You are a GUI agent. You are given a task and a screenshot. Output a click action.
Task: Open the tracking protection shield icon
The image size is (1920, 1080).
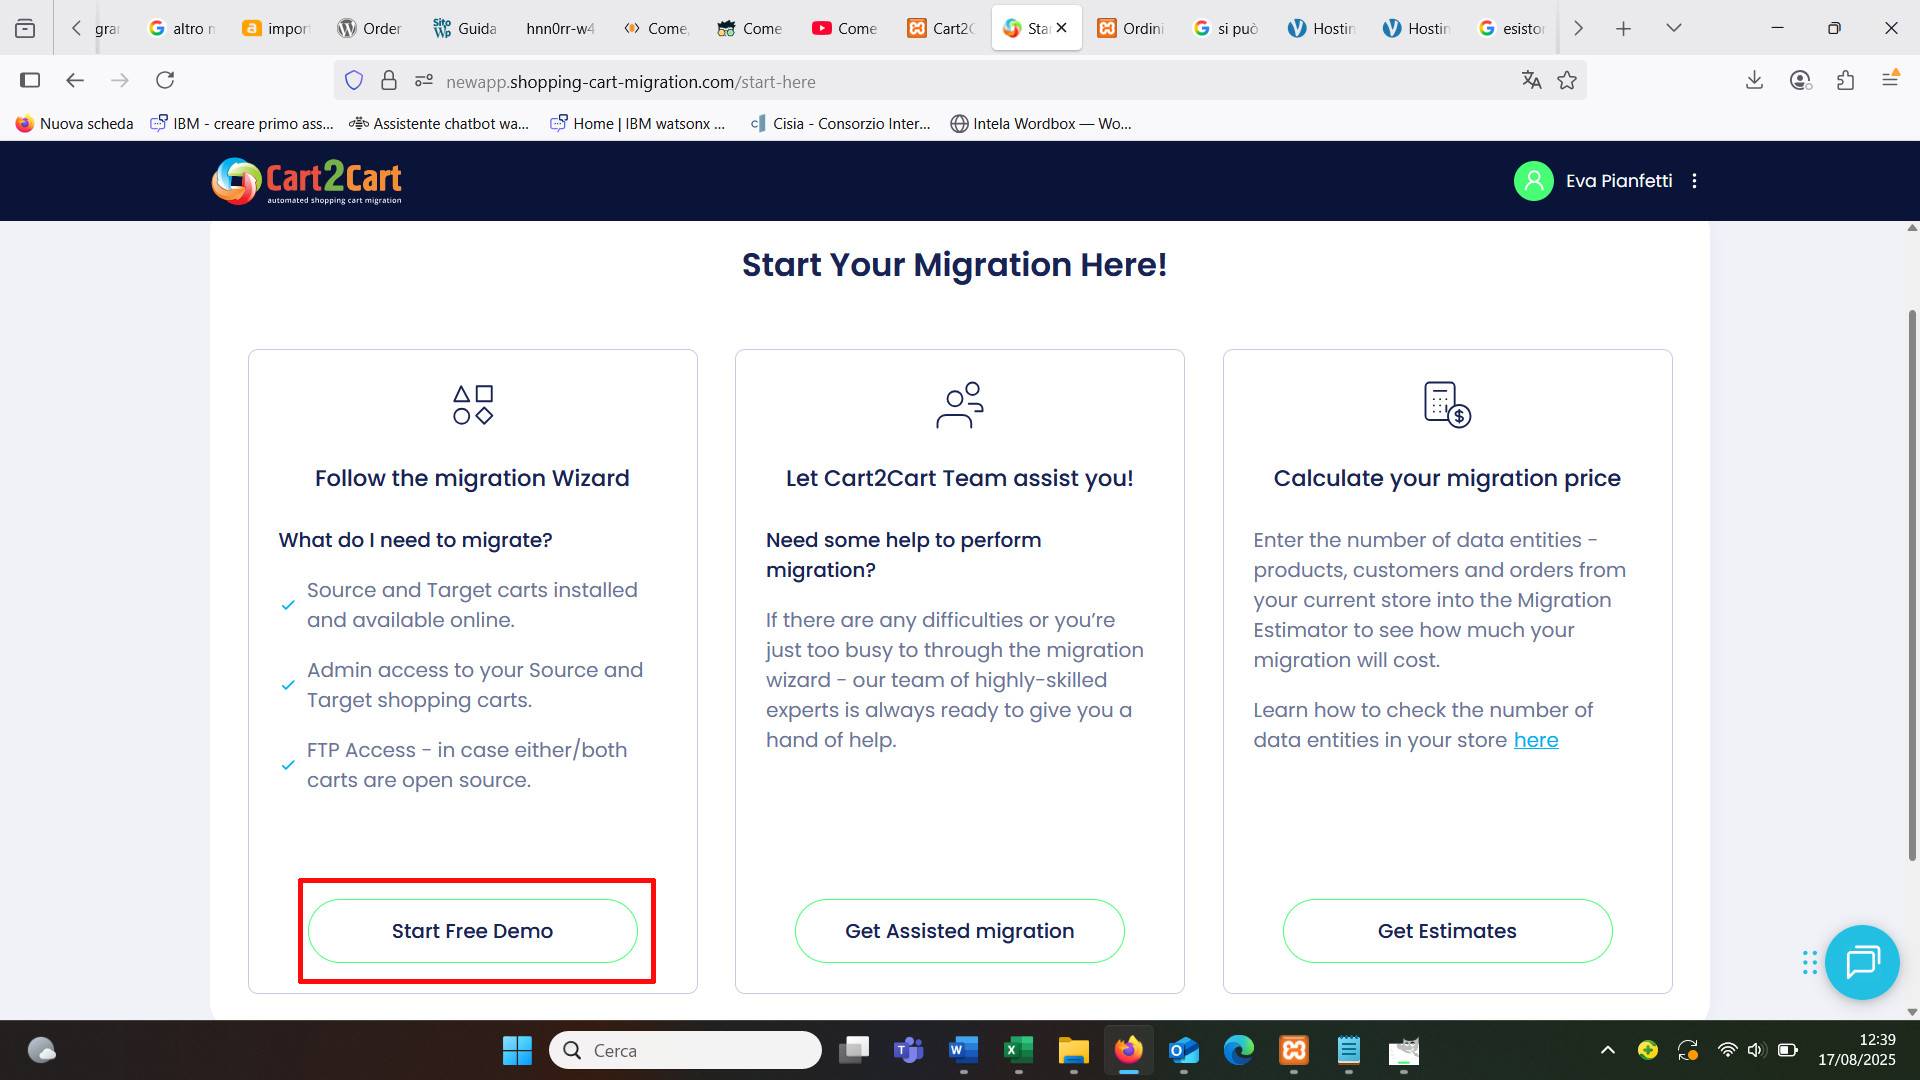(354, 81)
